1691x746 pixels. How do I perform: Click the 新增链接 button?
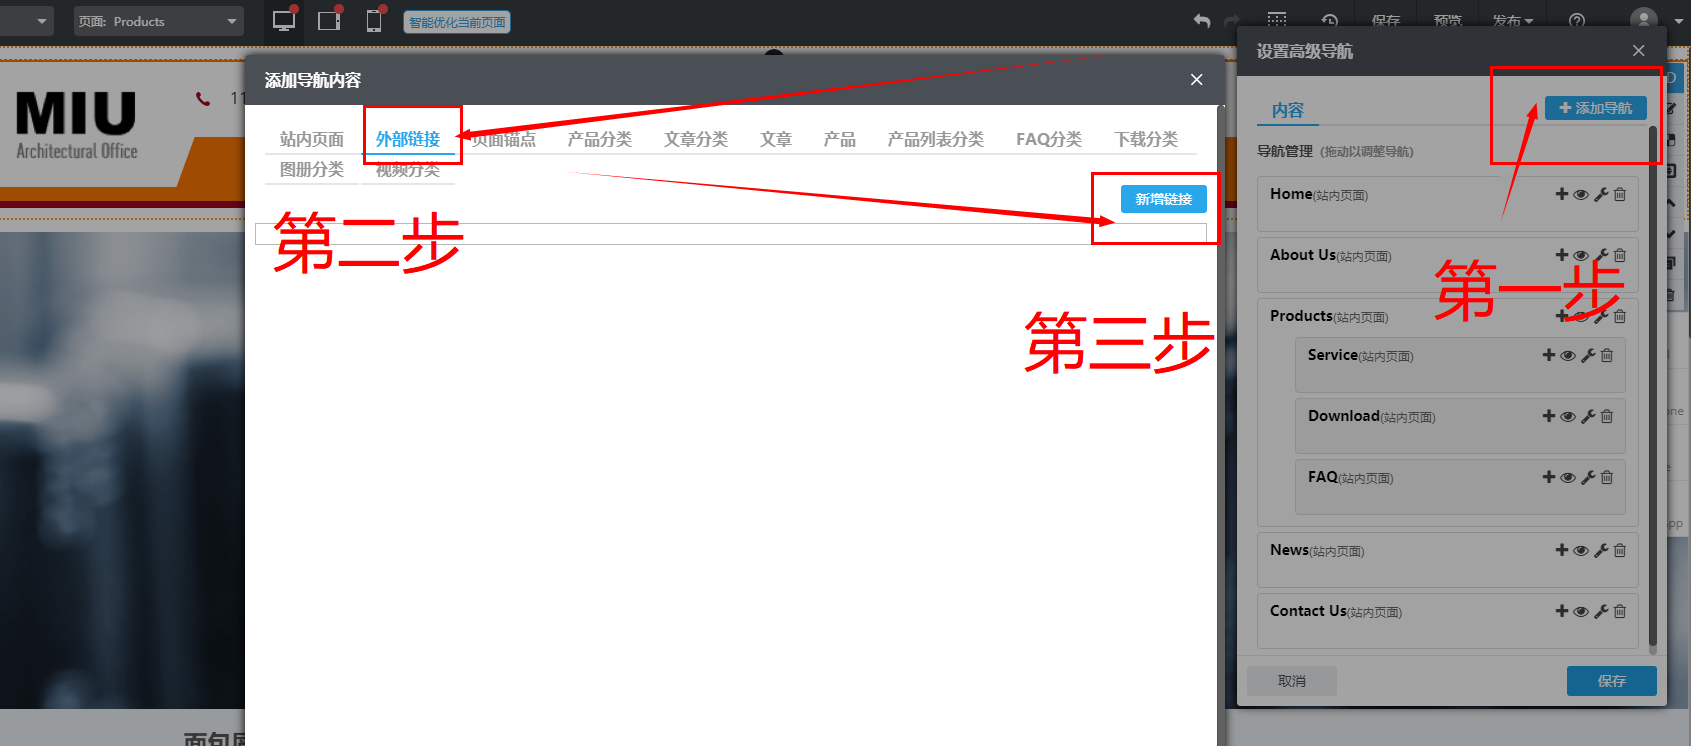[1164, 199]
